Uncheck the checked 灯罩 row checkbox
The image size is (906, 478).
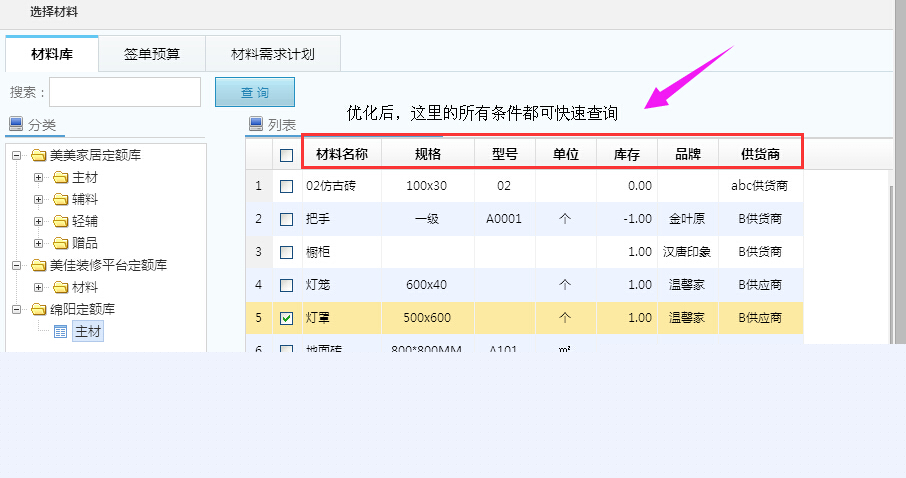(x=287, y=318)
